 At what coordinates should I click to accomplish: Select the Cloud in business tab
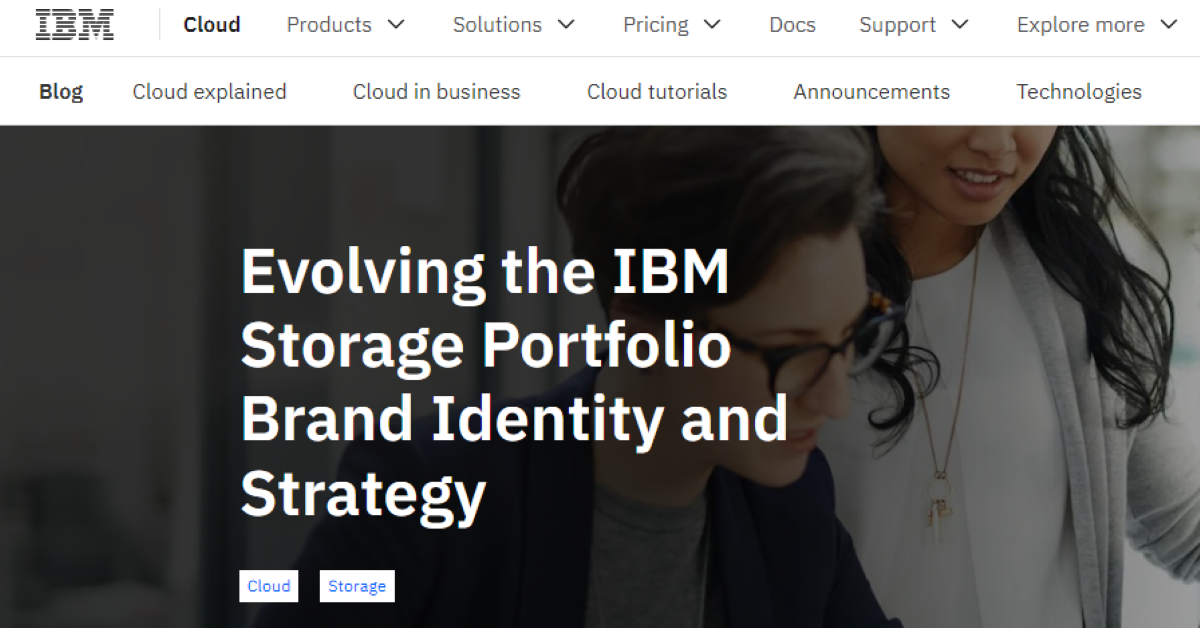click(x=437, y=92)
